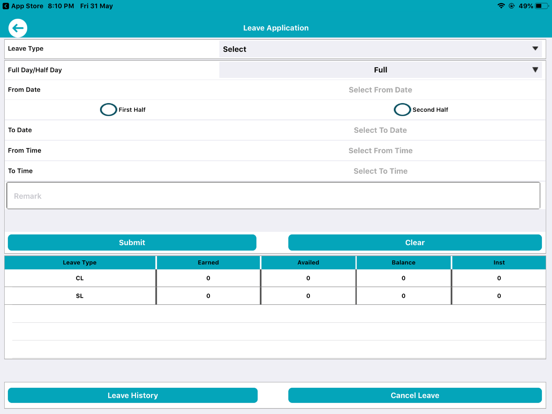
Task: Select the Second Half radio button
Action: click(x=402, y=109)
